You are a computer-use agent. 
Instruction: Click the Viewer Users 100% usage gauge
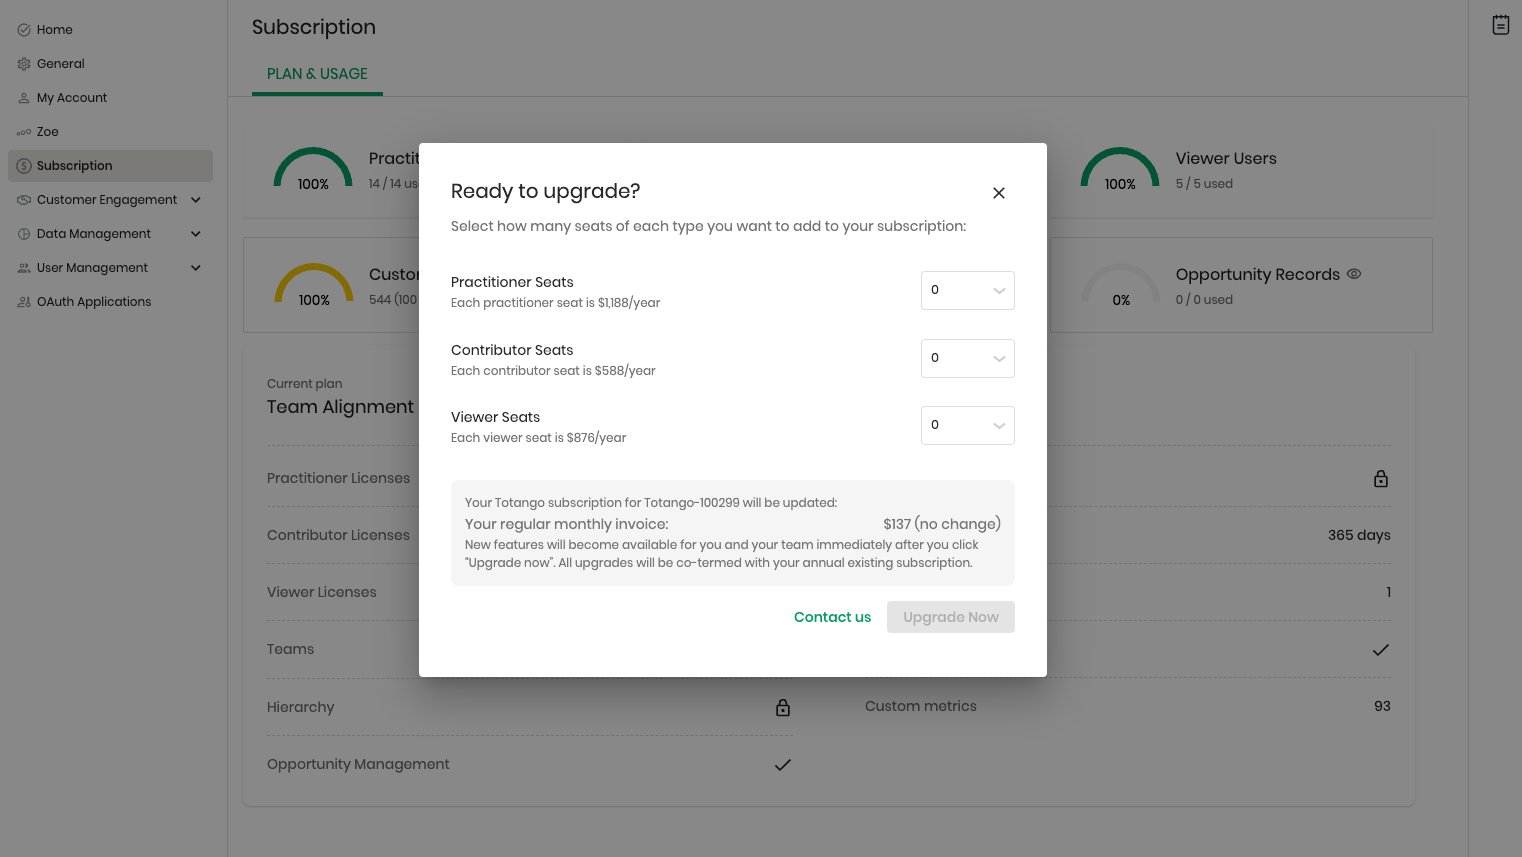tap(1120, 169)
